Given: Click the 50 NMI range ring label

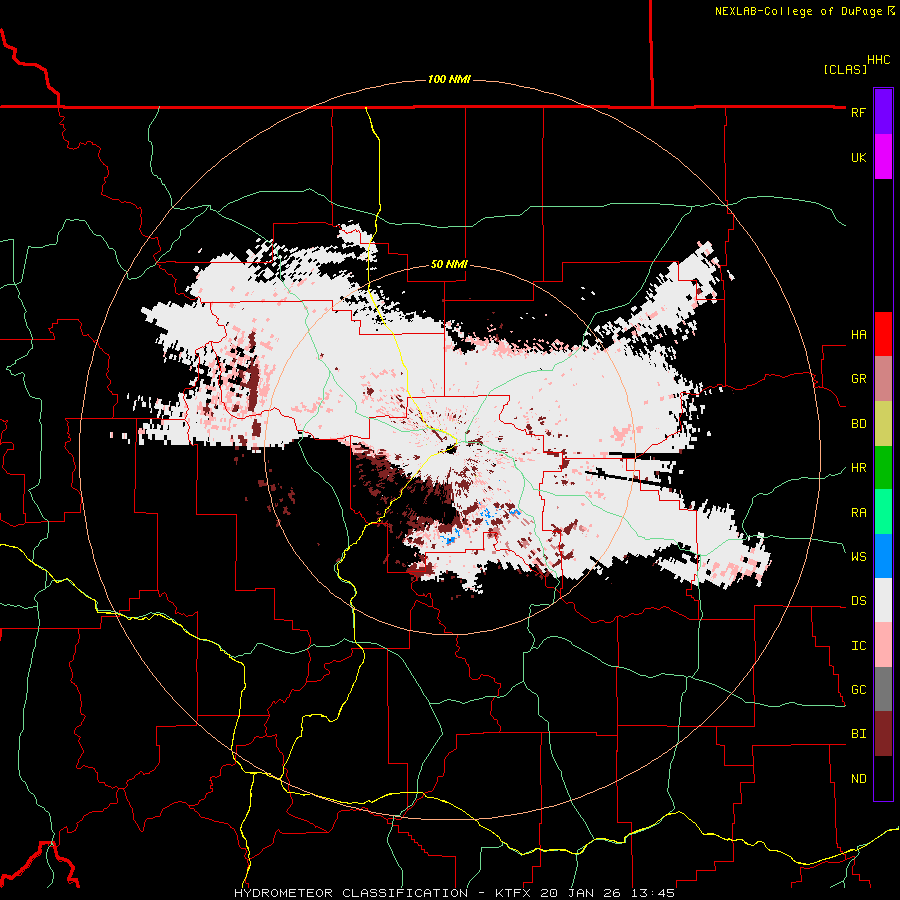Looking at the screenshot, I should tap(449, 265).
